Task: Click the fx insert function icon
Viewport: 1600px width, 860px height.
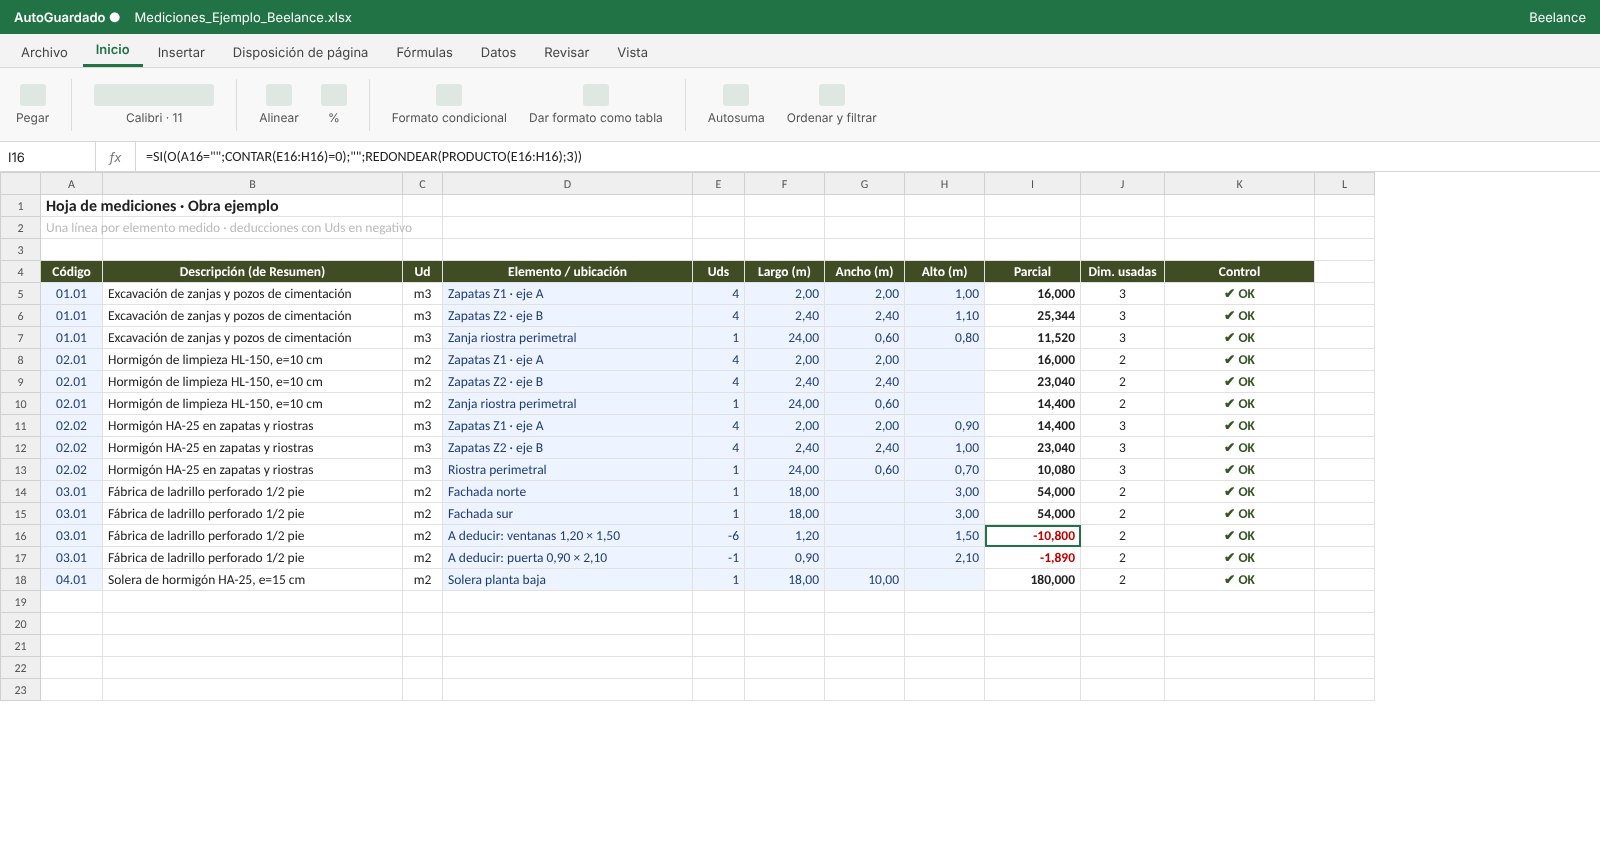Action: click(115, 157)
